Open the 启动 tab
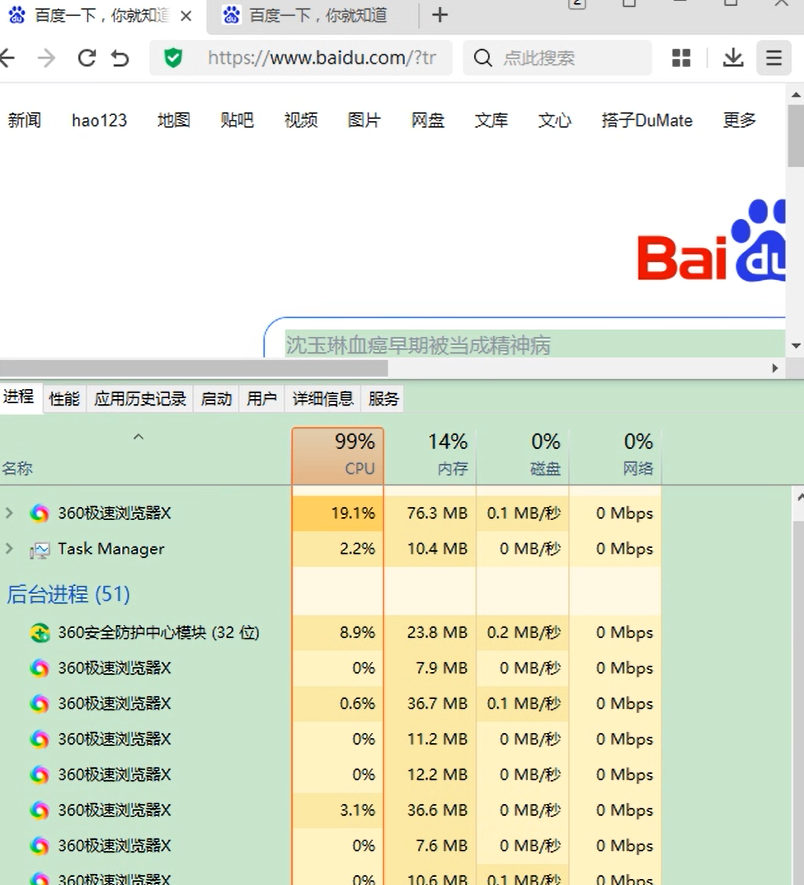804x885 pixels. (216, 399)
